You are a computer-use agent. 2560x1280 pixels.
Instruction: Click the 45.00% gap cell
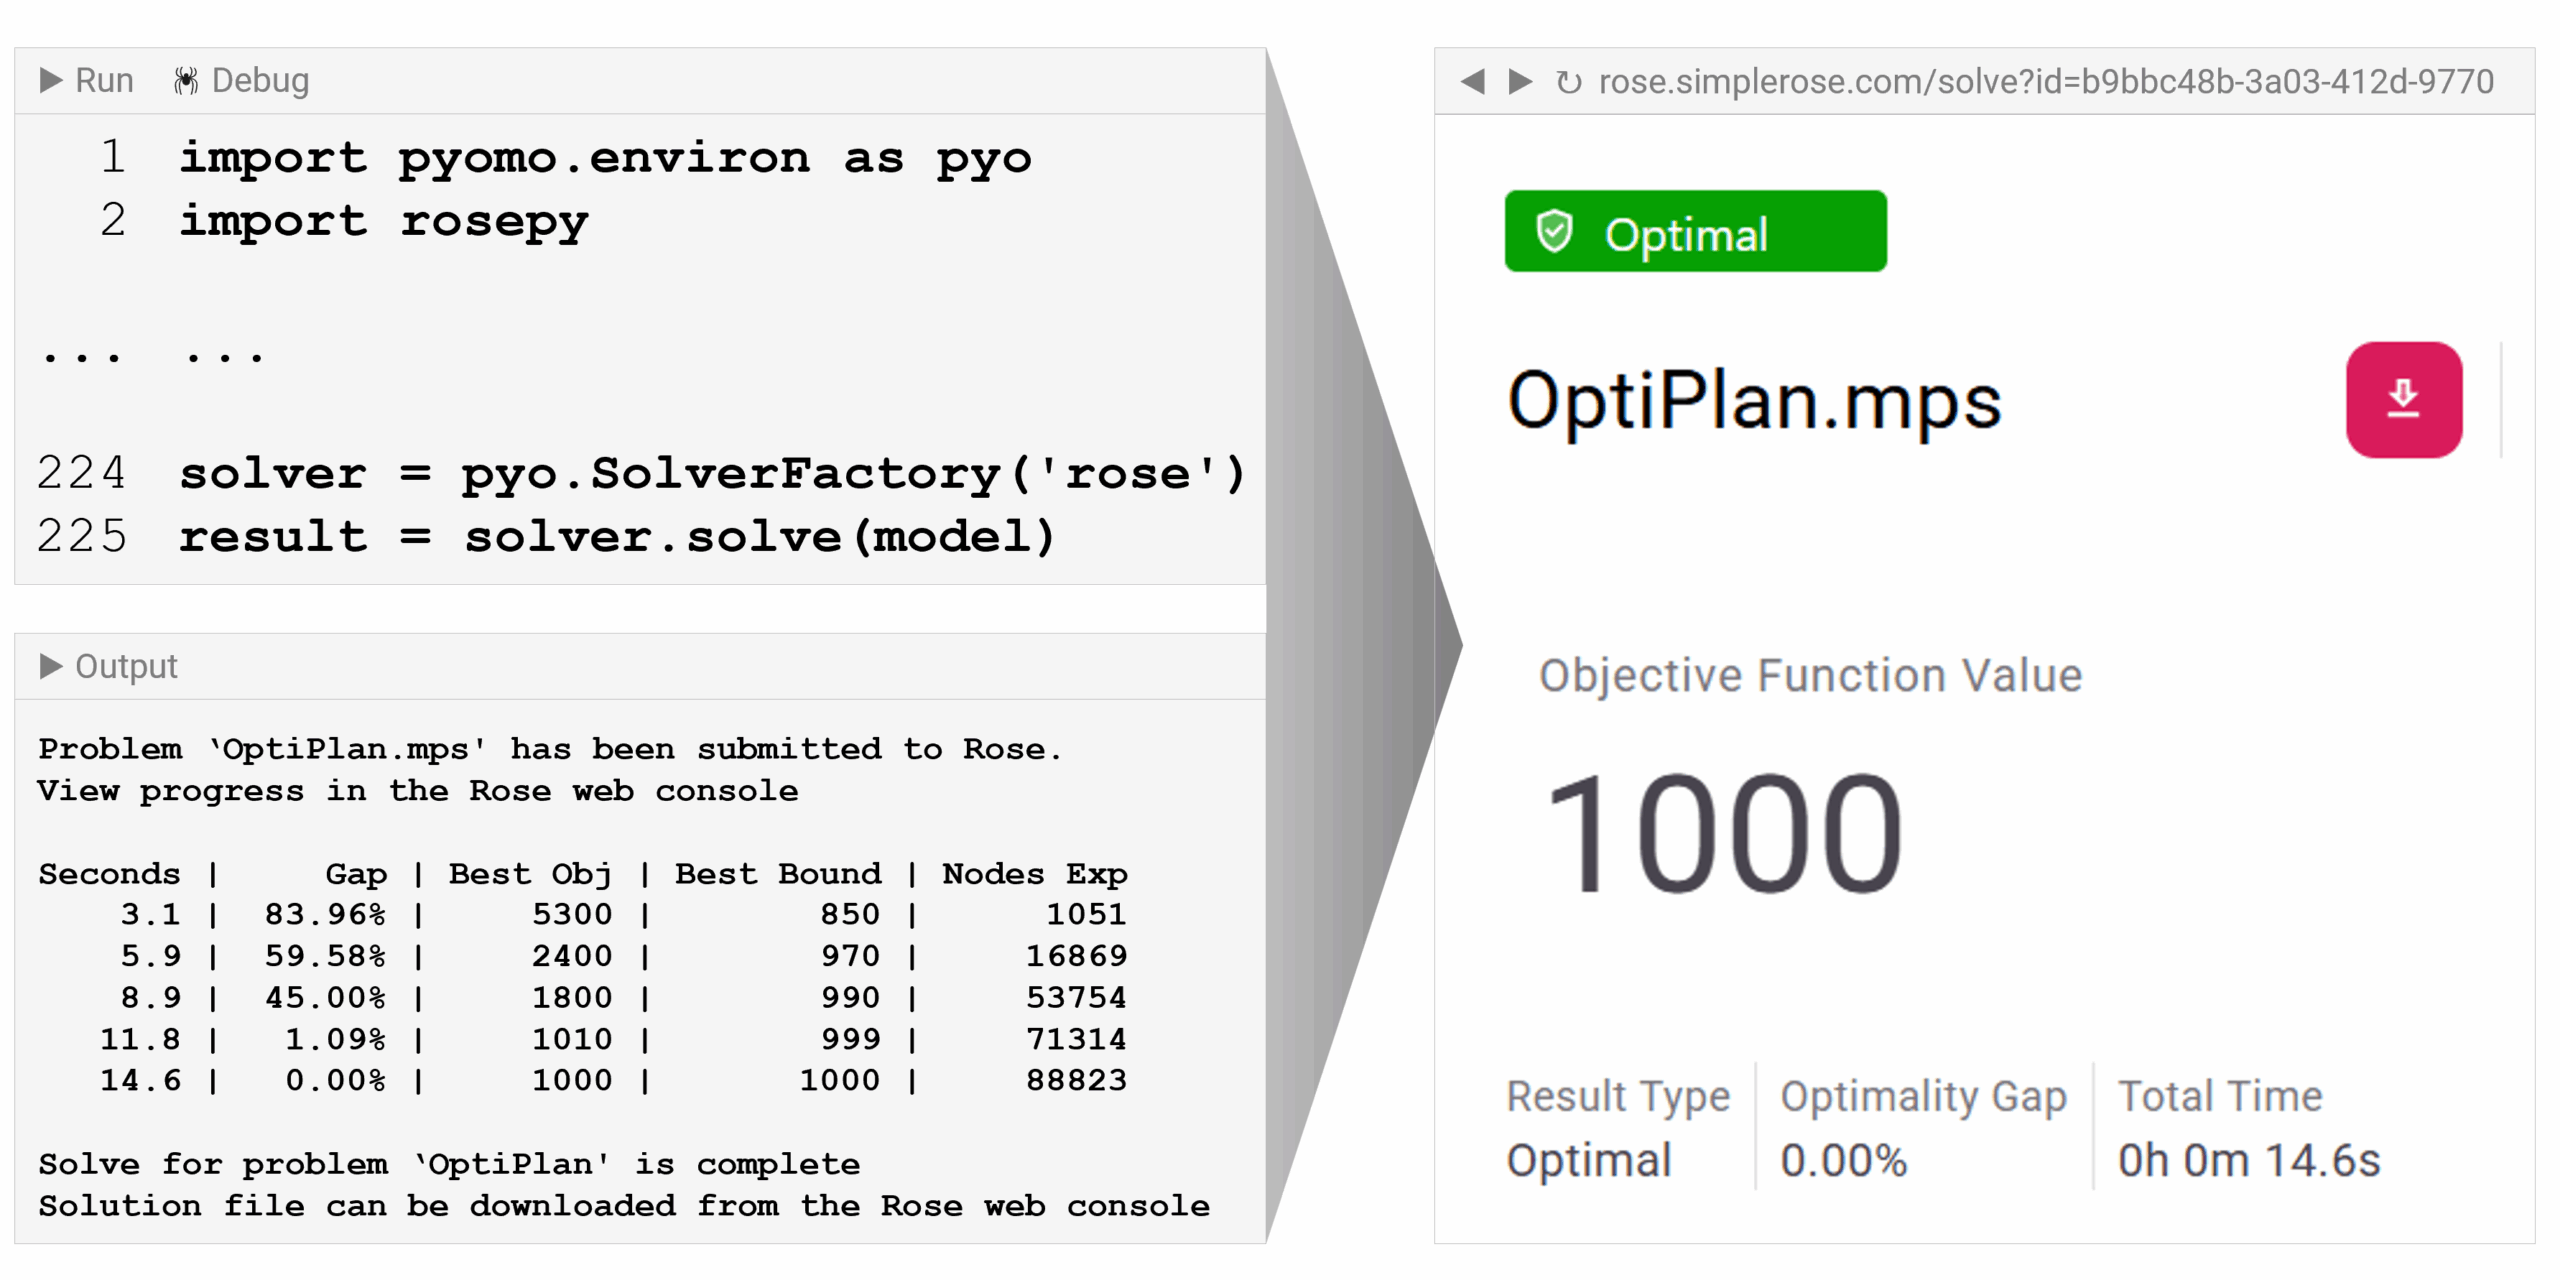[x=325, y=998]
